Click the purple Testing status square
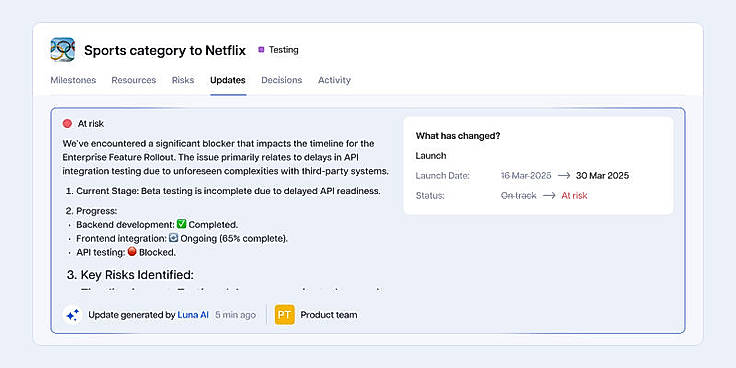Image resolution: width=736 pixels, height=368 pixels. (x=261, y=50)
